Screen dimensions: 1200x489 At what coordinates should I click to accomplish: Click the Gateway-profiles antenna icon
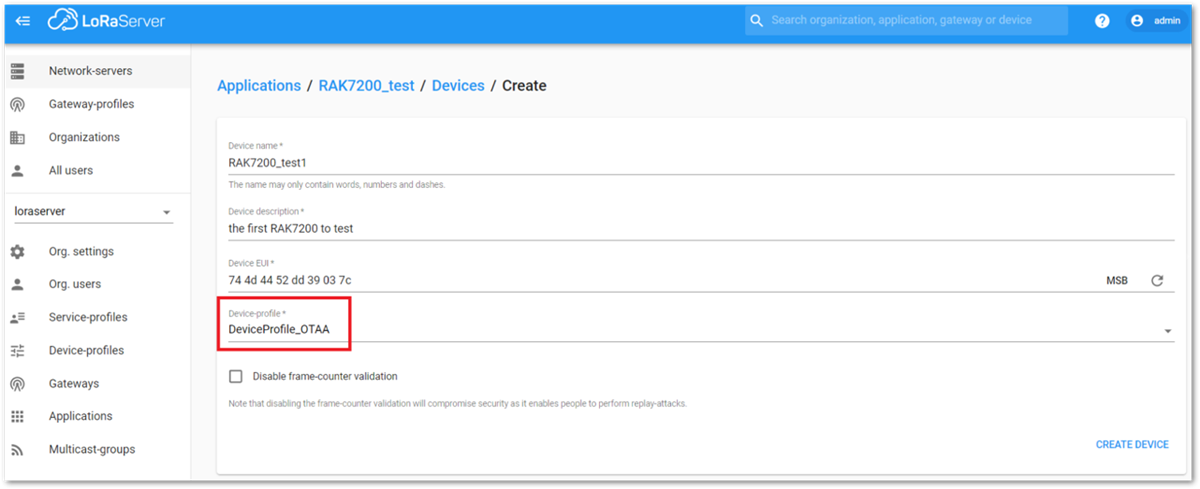click(17, 104)
